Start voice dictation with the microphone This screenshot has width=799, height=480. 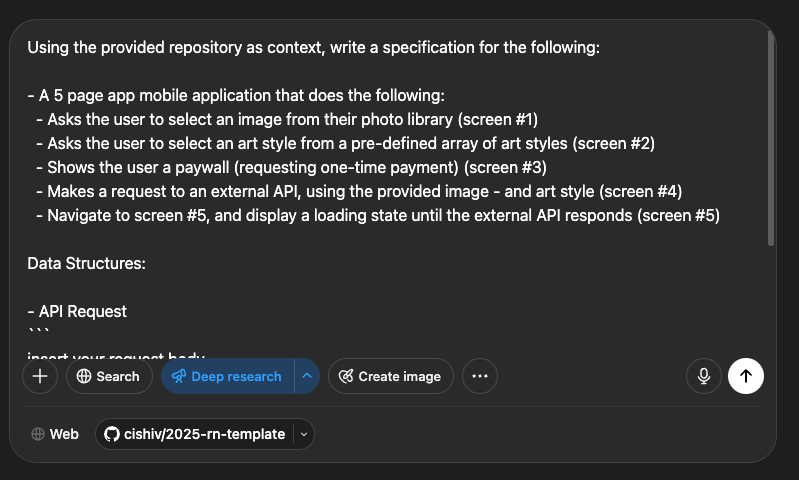704,376
